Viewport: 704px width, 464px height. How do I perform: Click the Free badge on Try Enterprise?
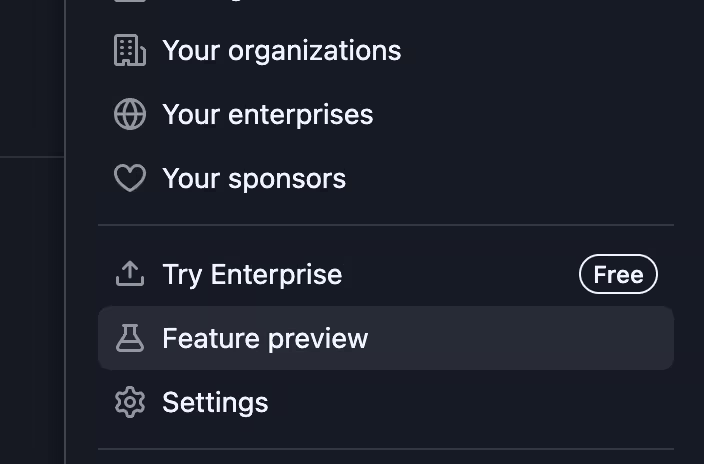point(618,274)
